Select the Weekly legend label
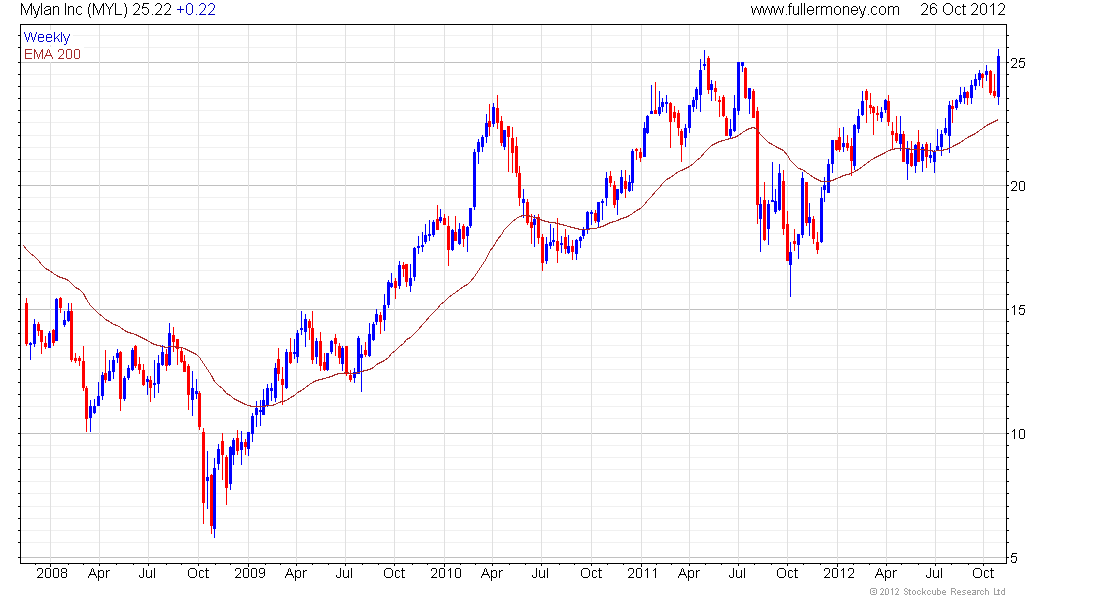 47,38
